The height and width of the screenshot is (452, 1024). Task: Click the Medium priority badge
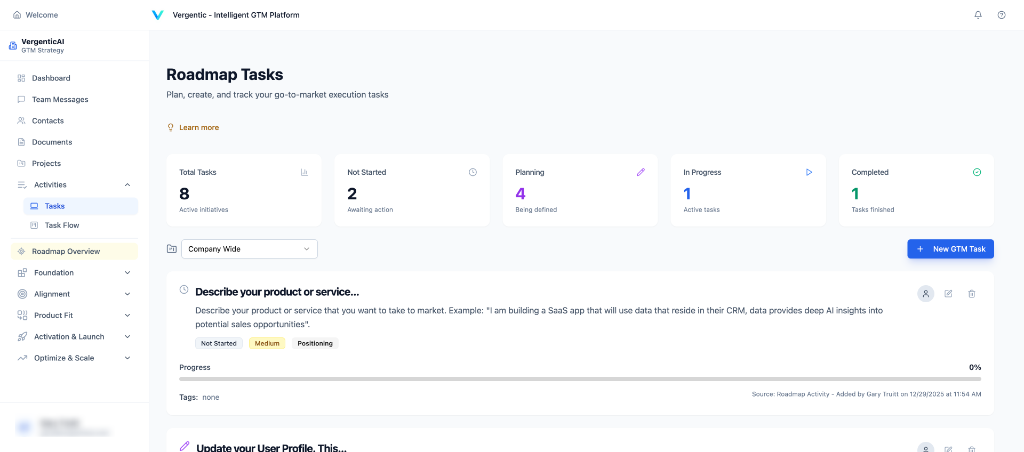[x=267, y=343]
